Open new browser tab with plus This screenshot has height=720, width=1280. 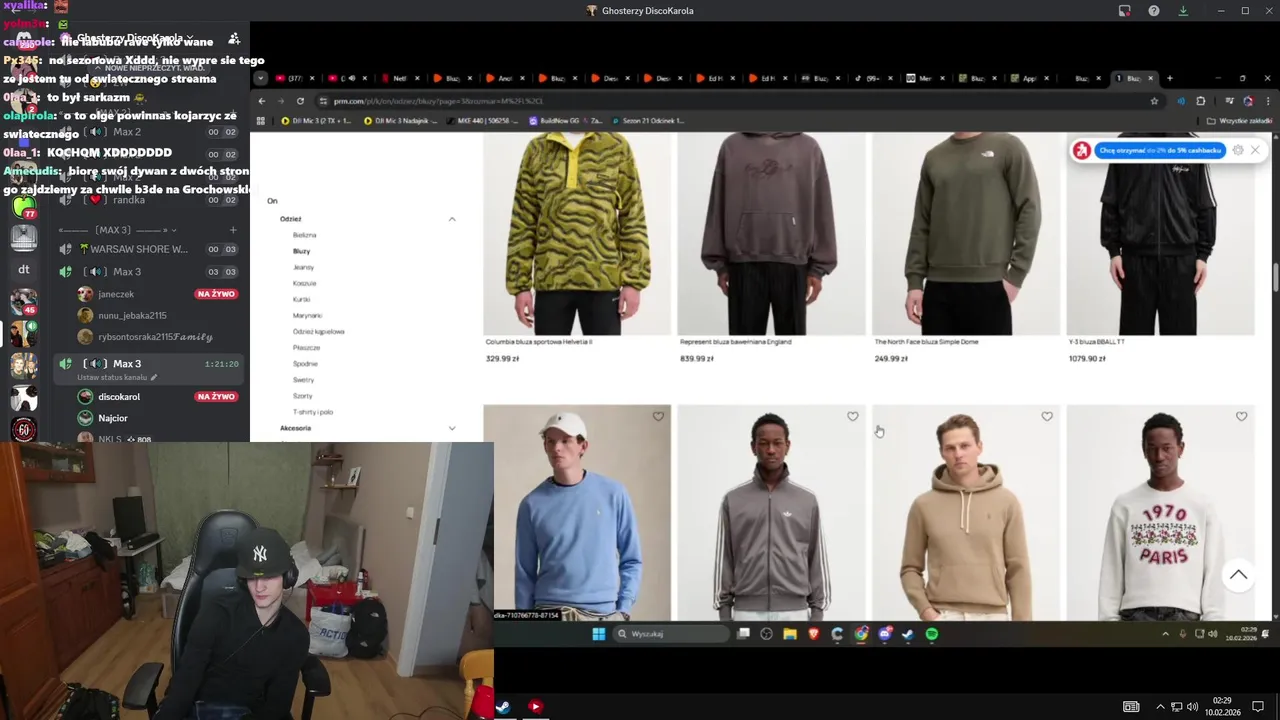pos(1170,78)
